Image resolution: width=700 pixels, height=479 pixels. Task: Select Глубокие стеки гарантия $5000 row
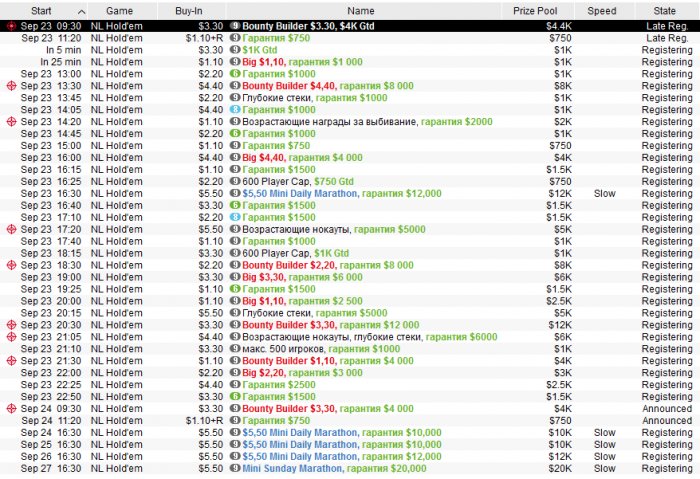pyautogui.click(x=350, y=313)
